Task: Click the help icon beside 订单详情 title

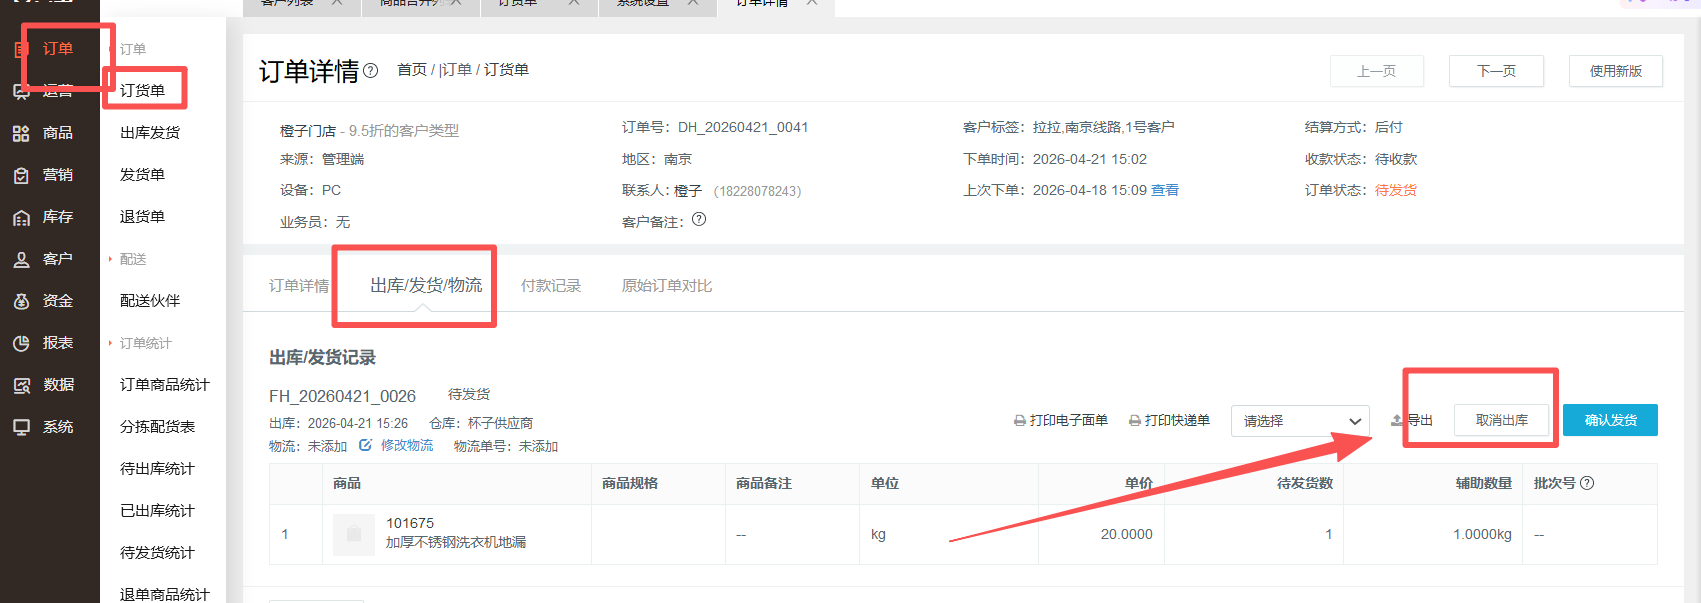Action: (371, 70)
